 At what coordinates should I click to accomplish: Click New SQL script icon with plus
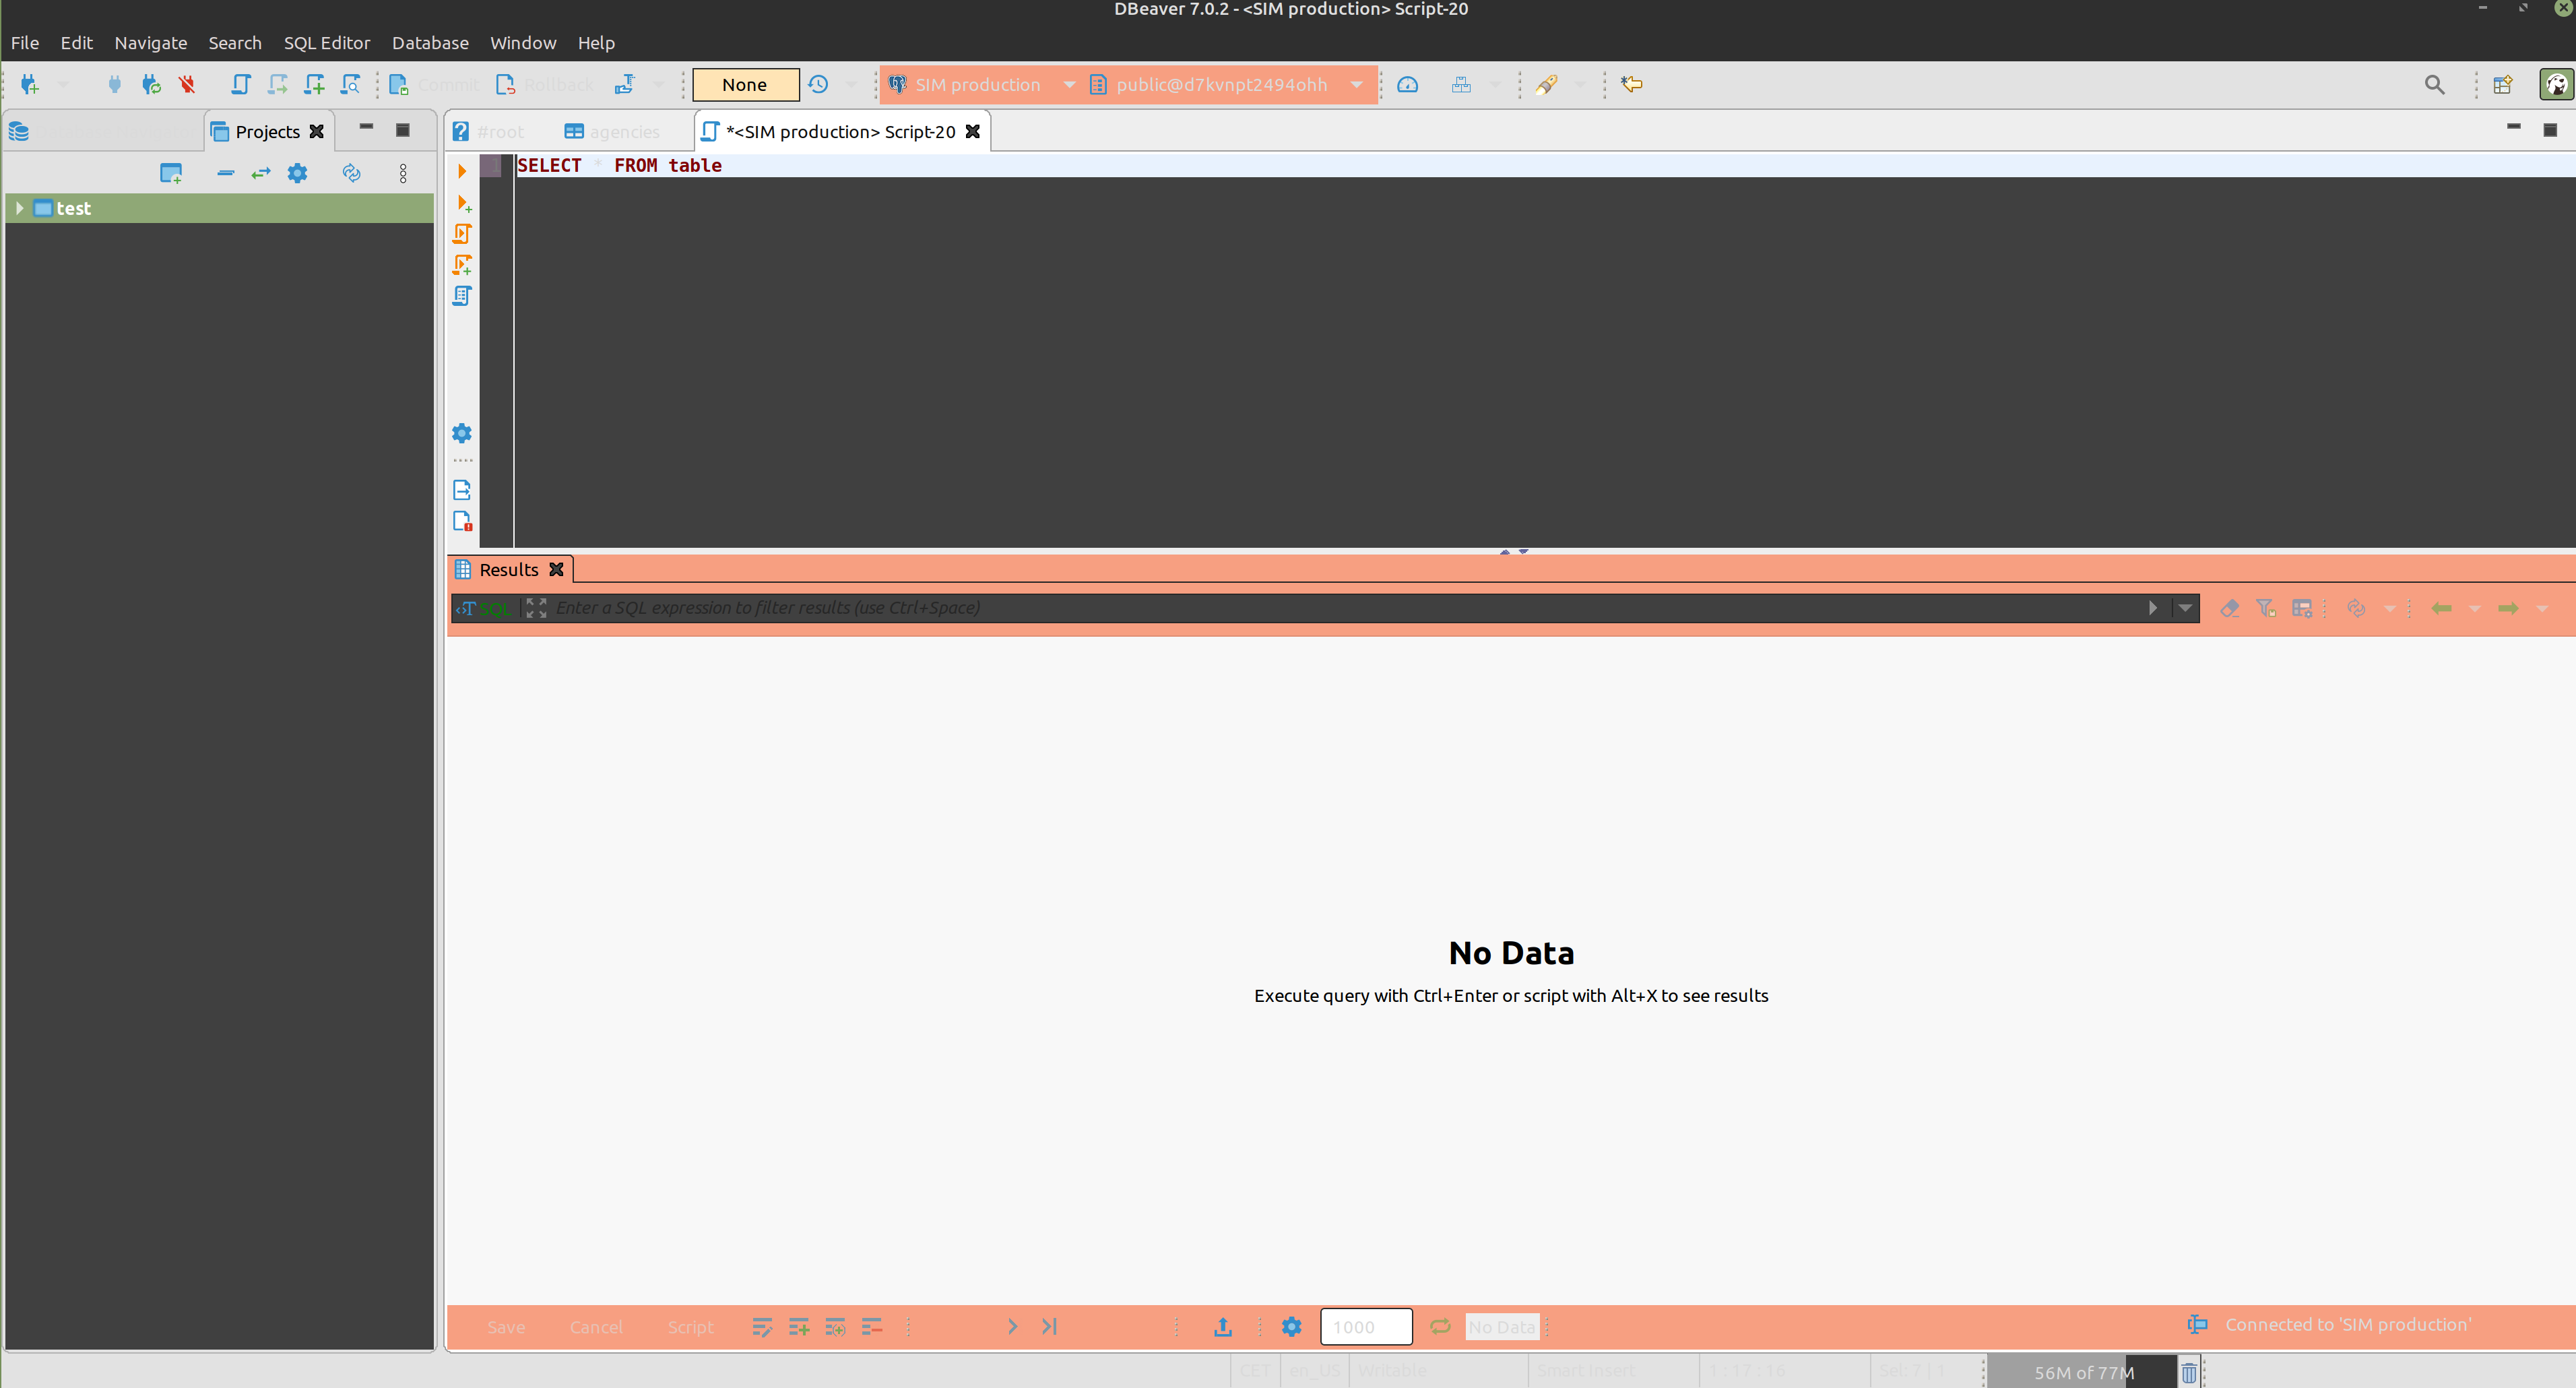[x=314, y=85]
